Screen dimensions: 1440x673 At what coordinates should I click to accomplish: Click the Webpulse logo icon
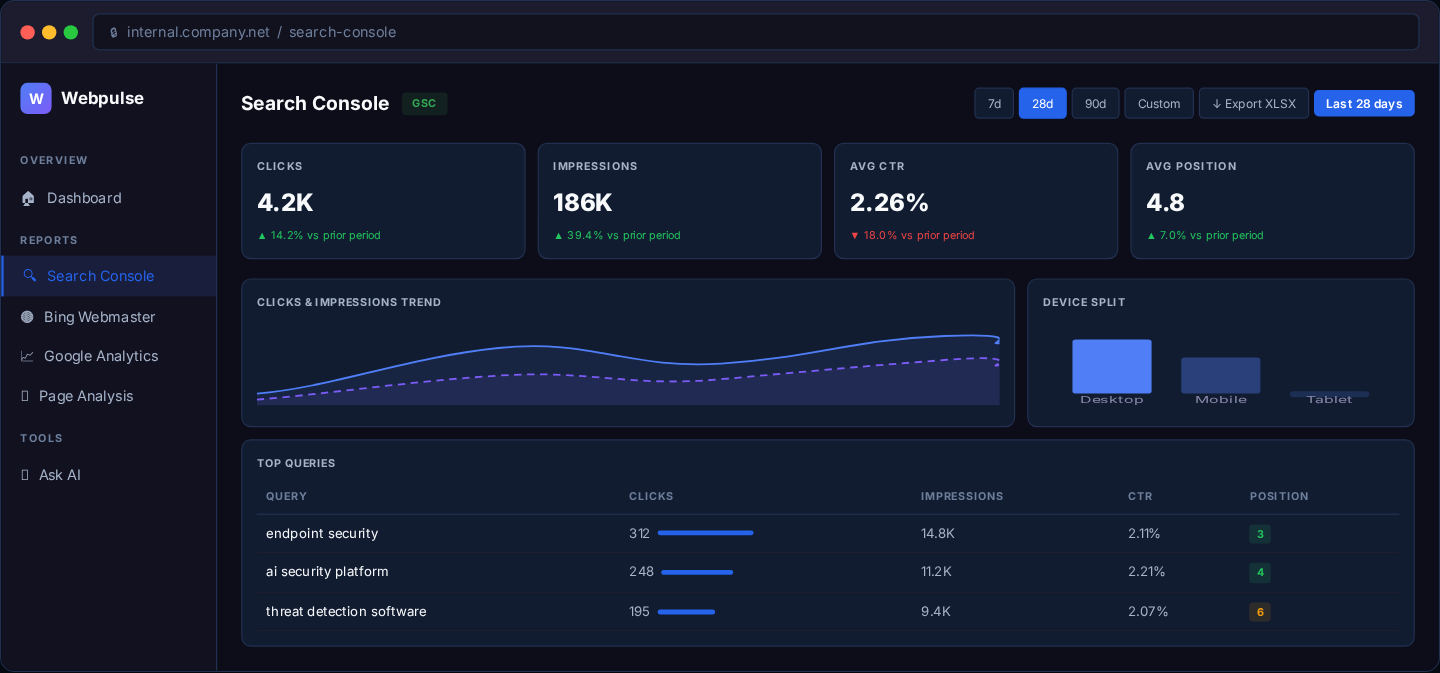[x=36, y=98]
